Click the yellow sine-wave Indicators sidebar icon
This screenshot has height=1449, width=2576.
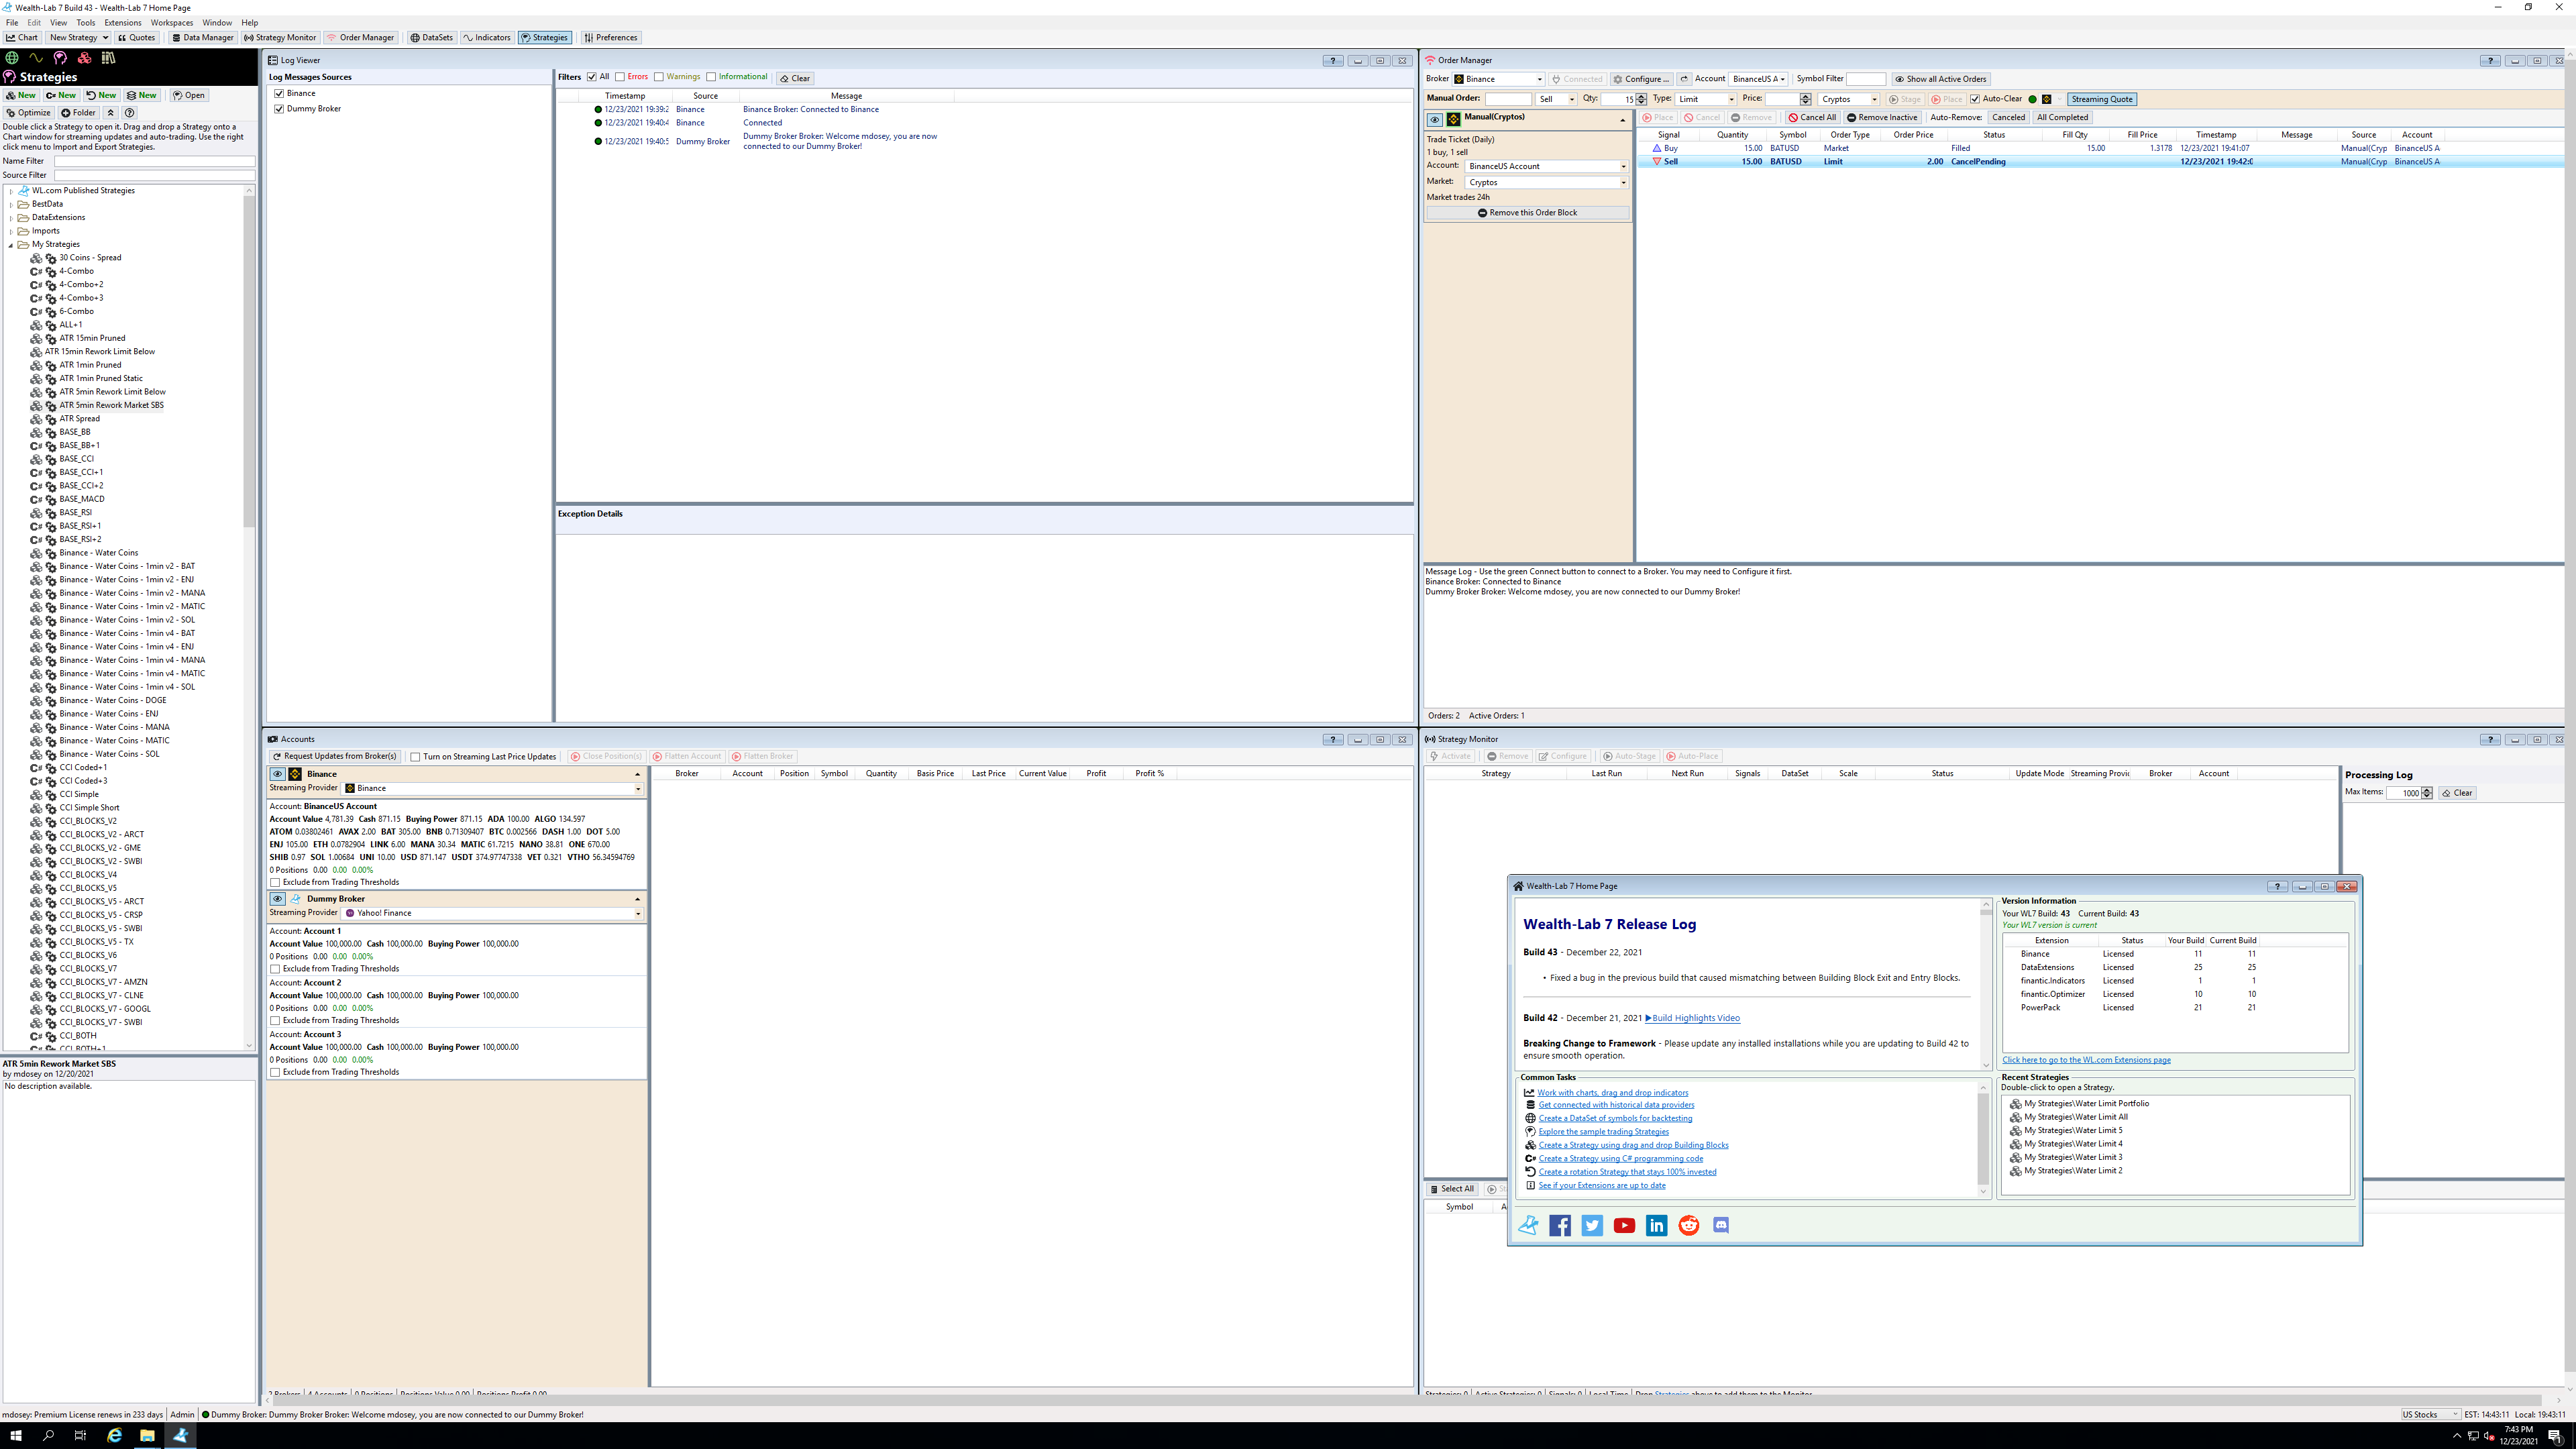pyautogui.click(x=36, y=58)
